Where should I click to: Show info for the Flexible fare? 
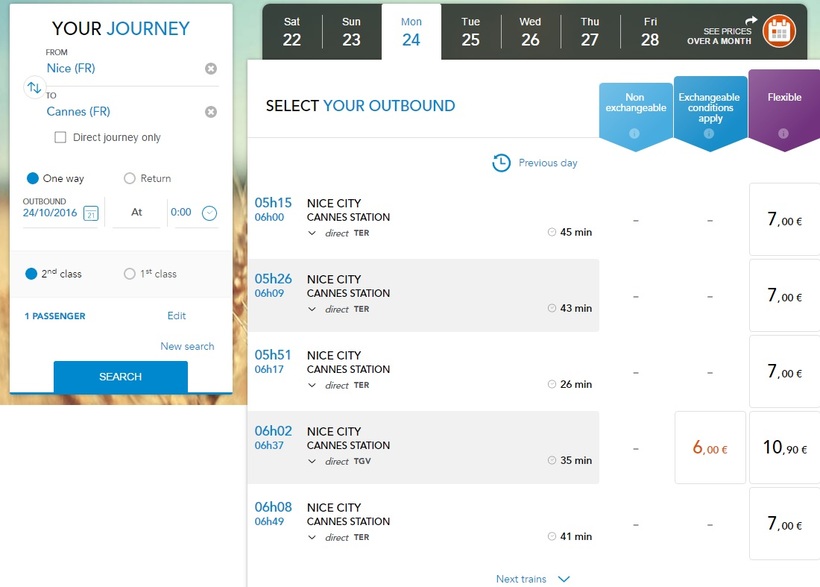point(783,134)
